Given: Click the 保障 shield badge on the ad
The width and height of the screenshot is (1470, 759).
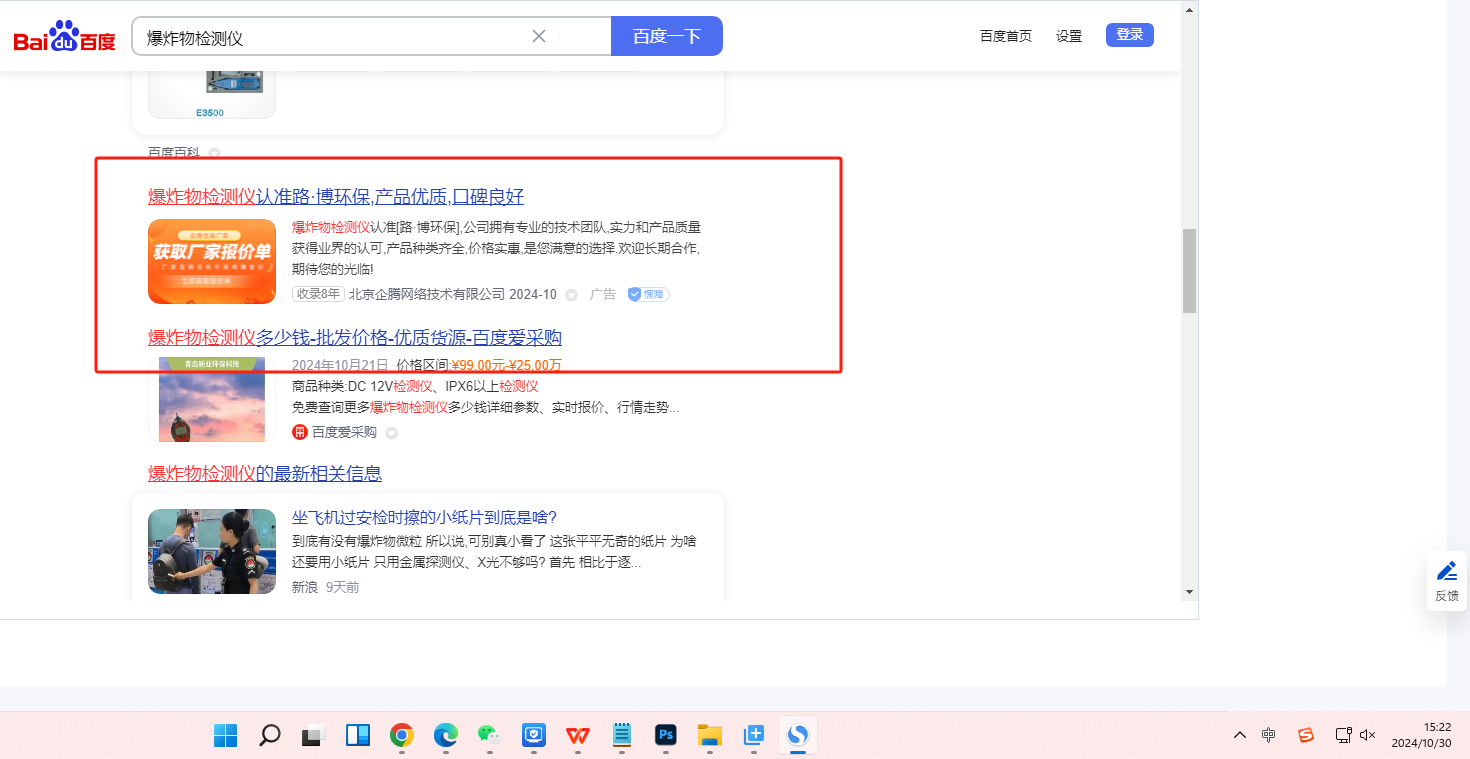Looking at the screenshot, I should [x=648, y=294].
